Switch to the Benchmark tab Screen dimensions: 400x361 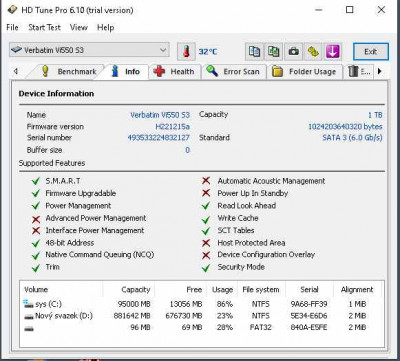tap(68, 72)
